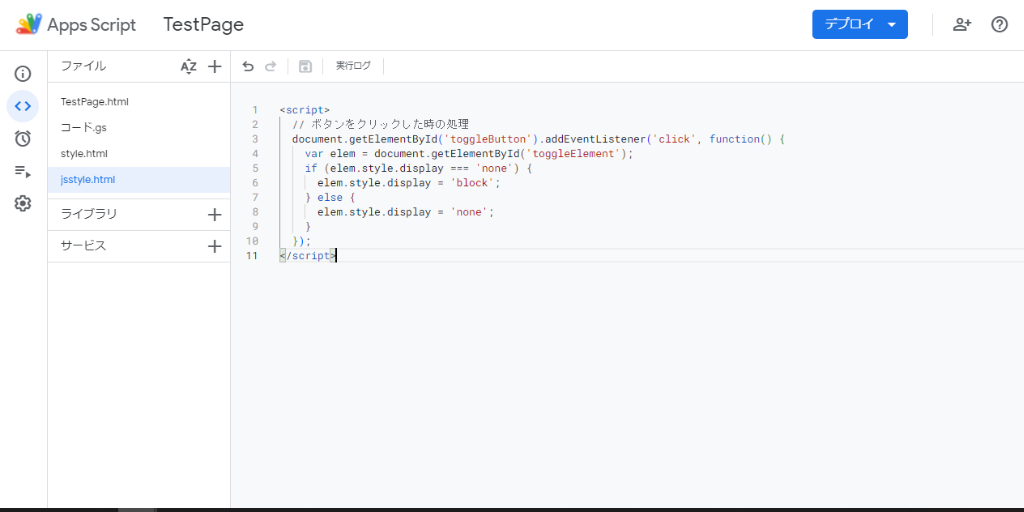Click addEventListener in line 3
The width and height of the screenshot is (1024, 512).
(596, 139)
